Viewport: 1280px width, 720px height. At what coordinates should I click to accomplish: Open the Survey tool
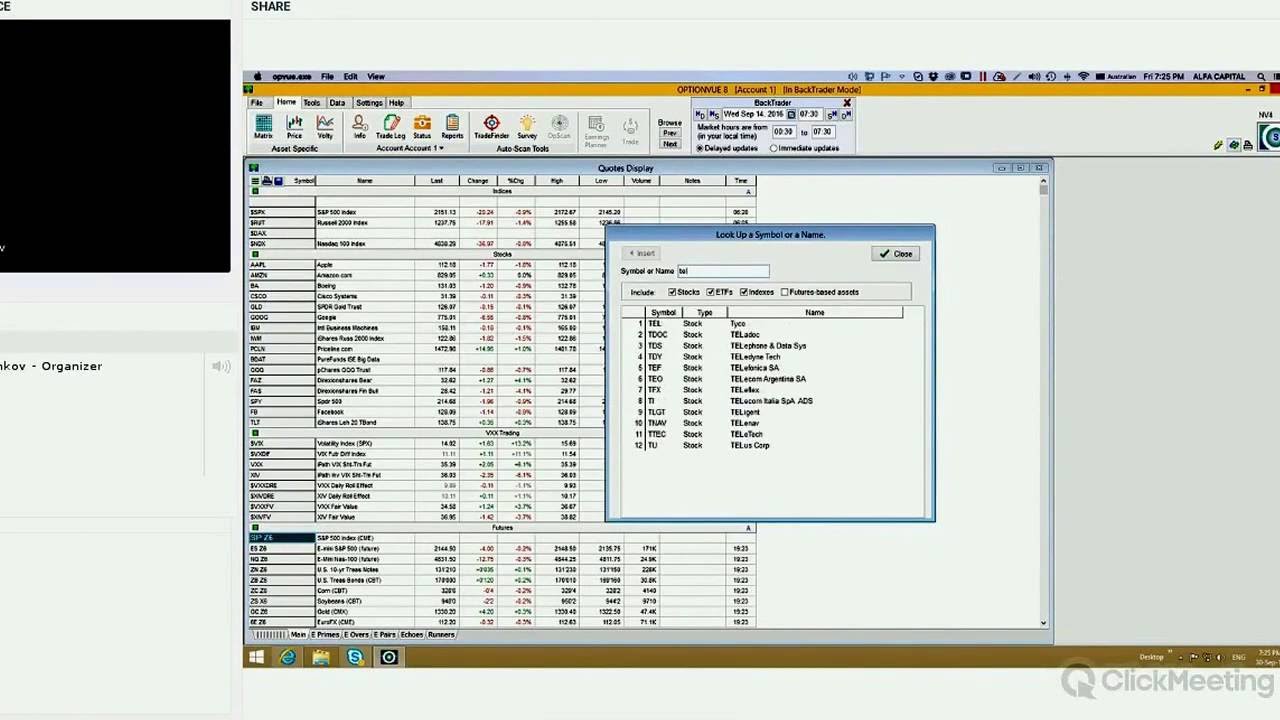(527, 127)
